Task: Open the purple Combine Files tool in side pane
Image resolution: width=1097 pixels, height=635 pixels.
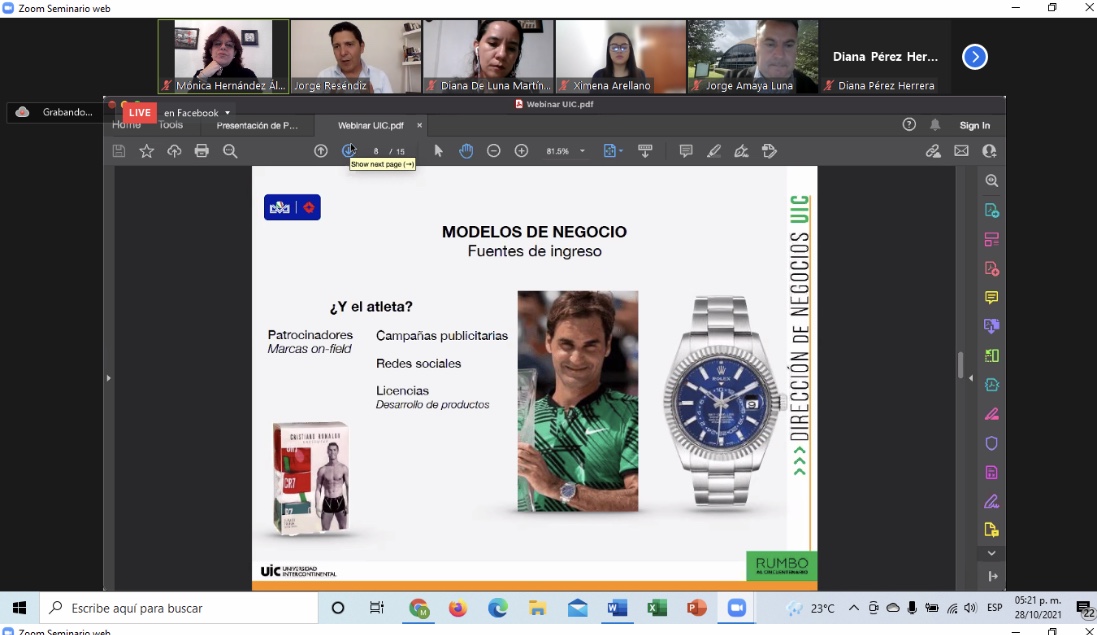Action: click(x=991, y=327)
